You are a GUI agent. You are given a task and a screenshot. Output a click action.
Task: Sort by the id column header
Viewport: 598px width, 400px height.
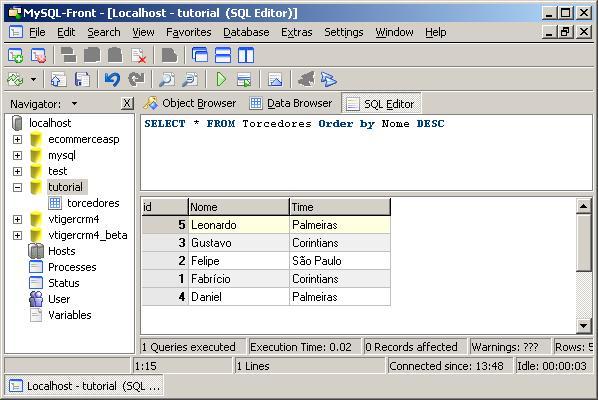tap(165, 207)
